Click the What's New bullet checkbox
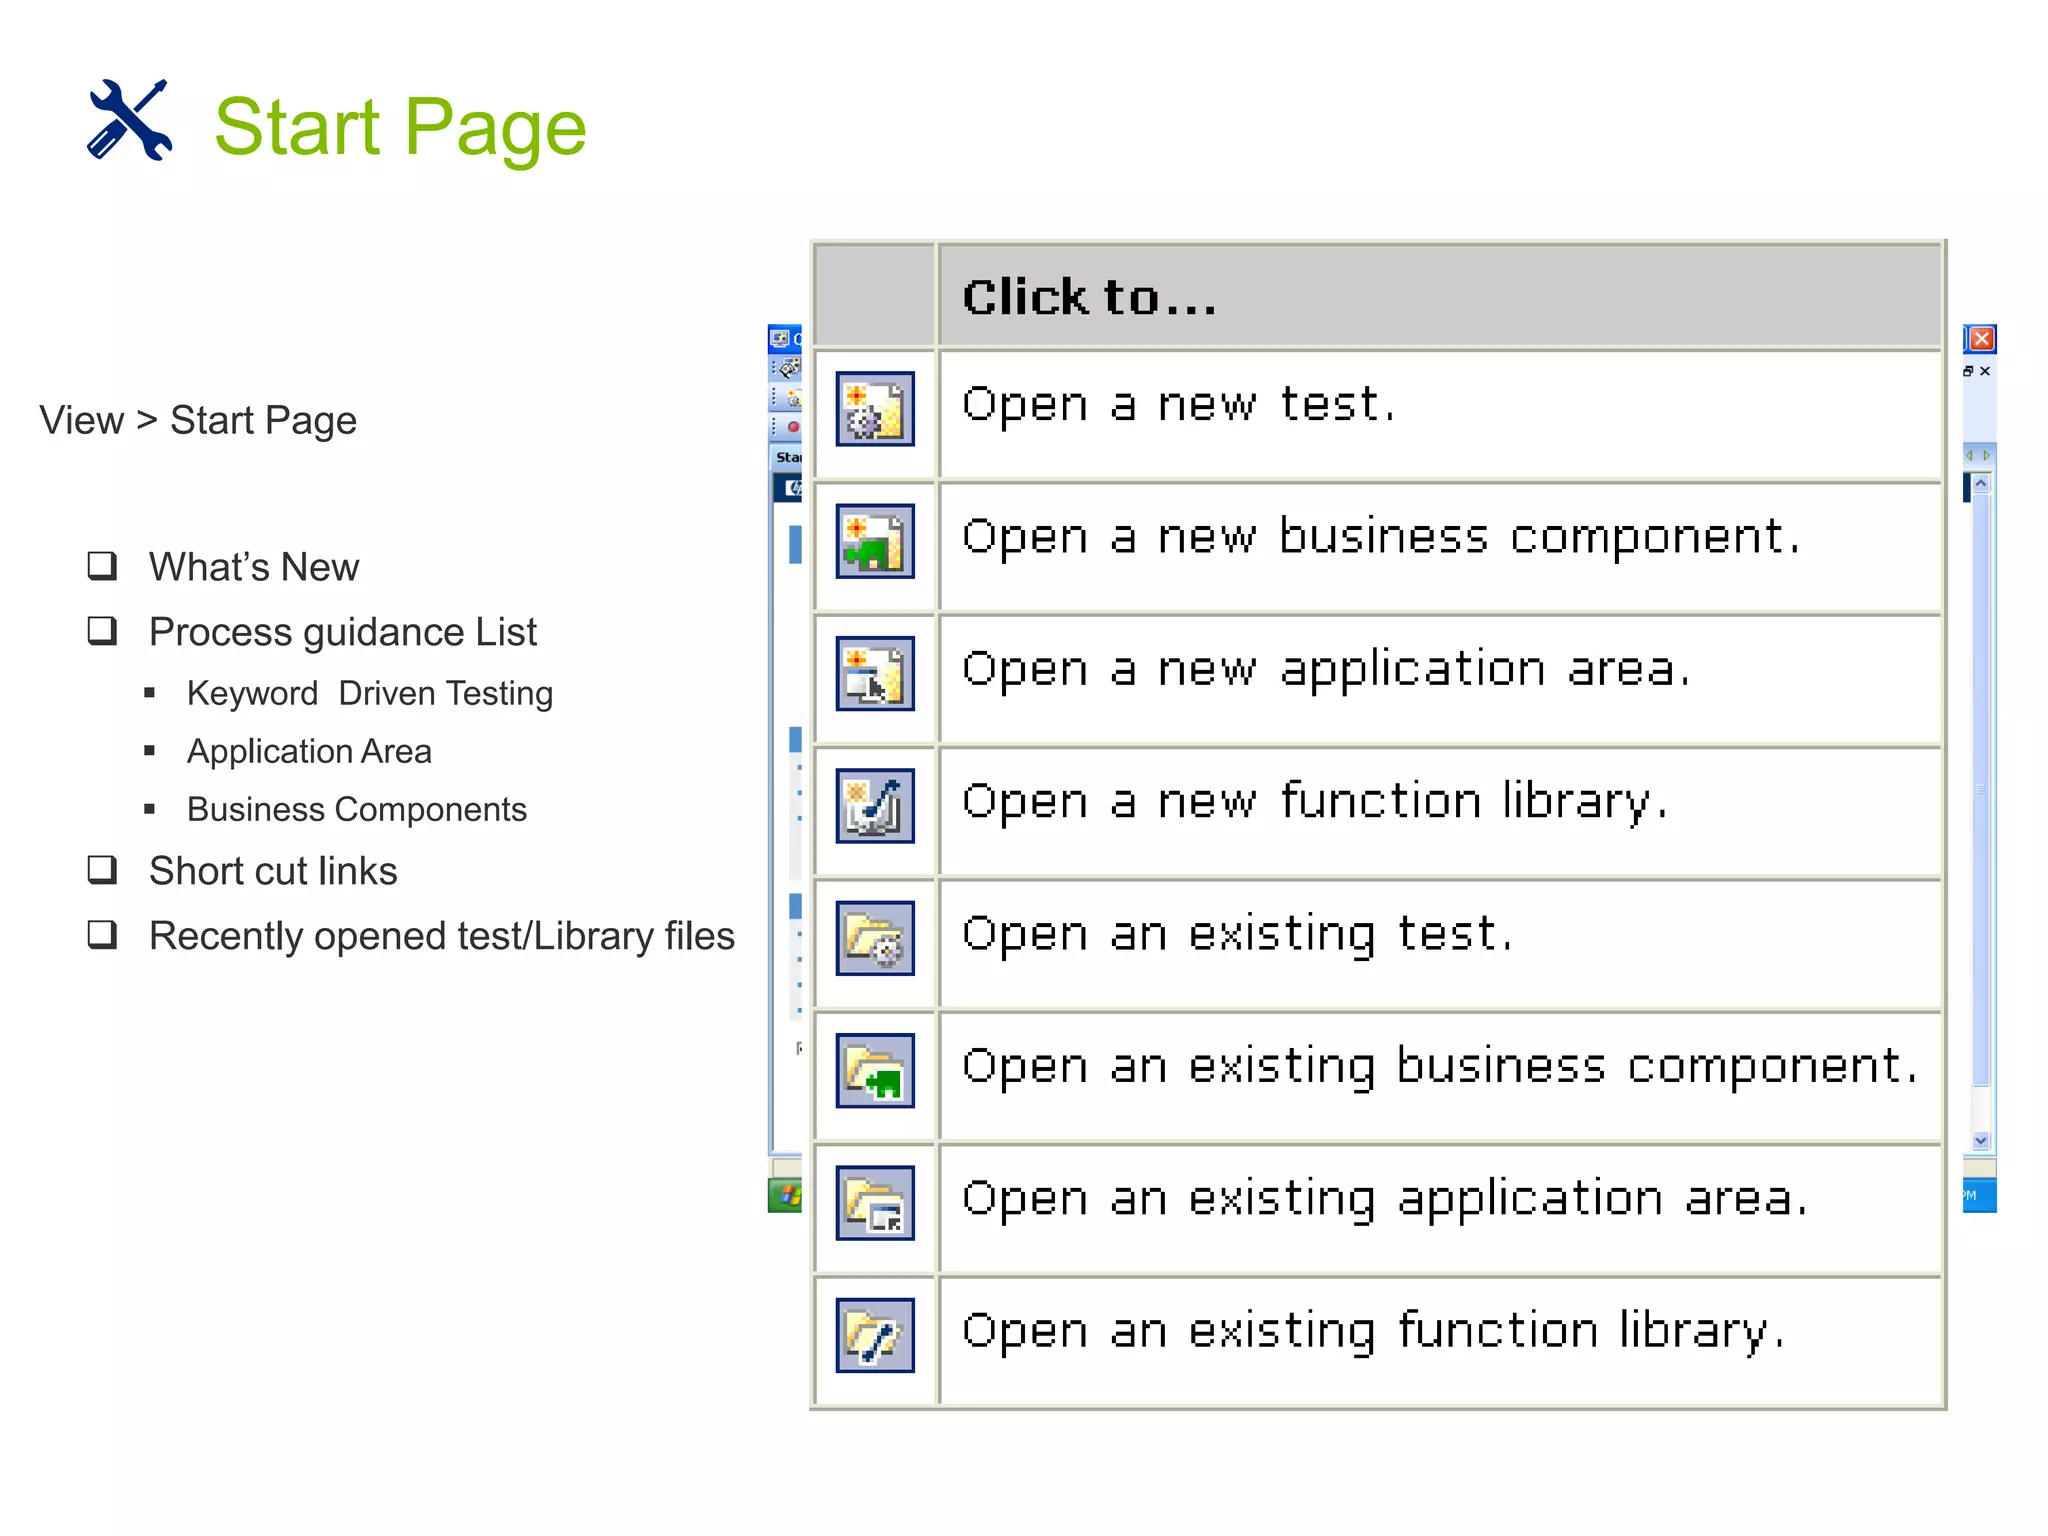The image size is (2048, 1536). [x=102, y=566]
